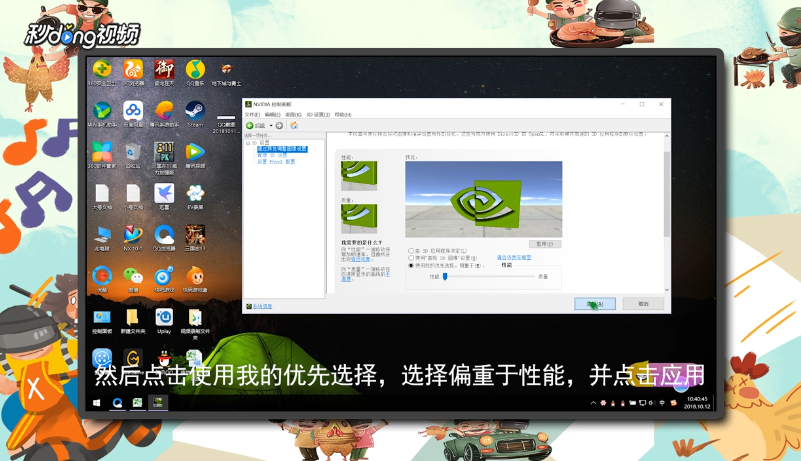Open Steam desktop icon

point(195,114)
